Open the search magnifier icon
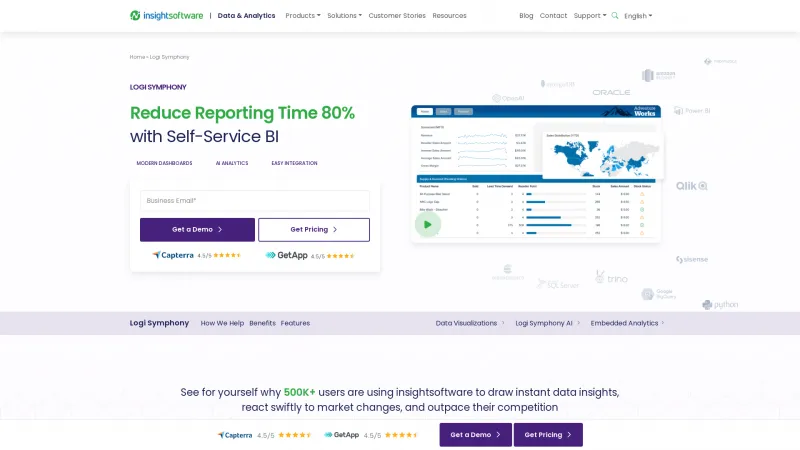The height and width of the screenshot is (450, 800). (x=615, y=15)
